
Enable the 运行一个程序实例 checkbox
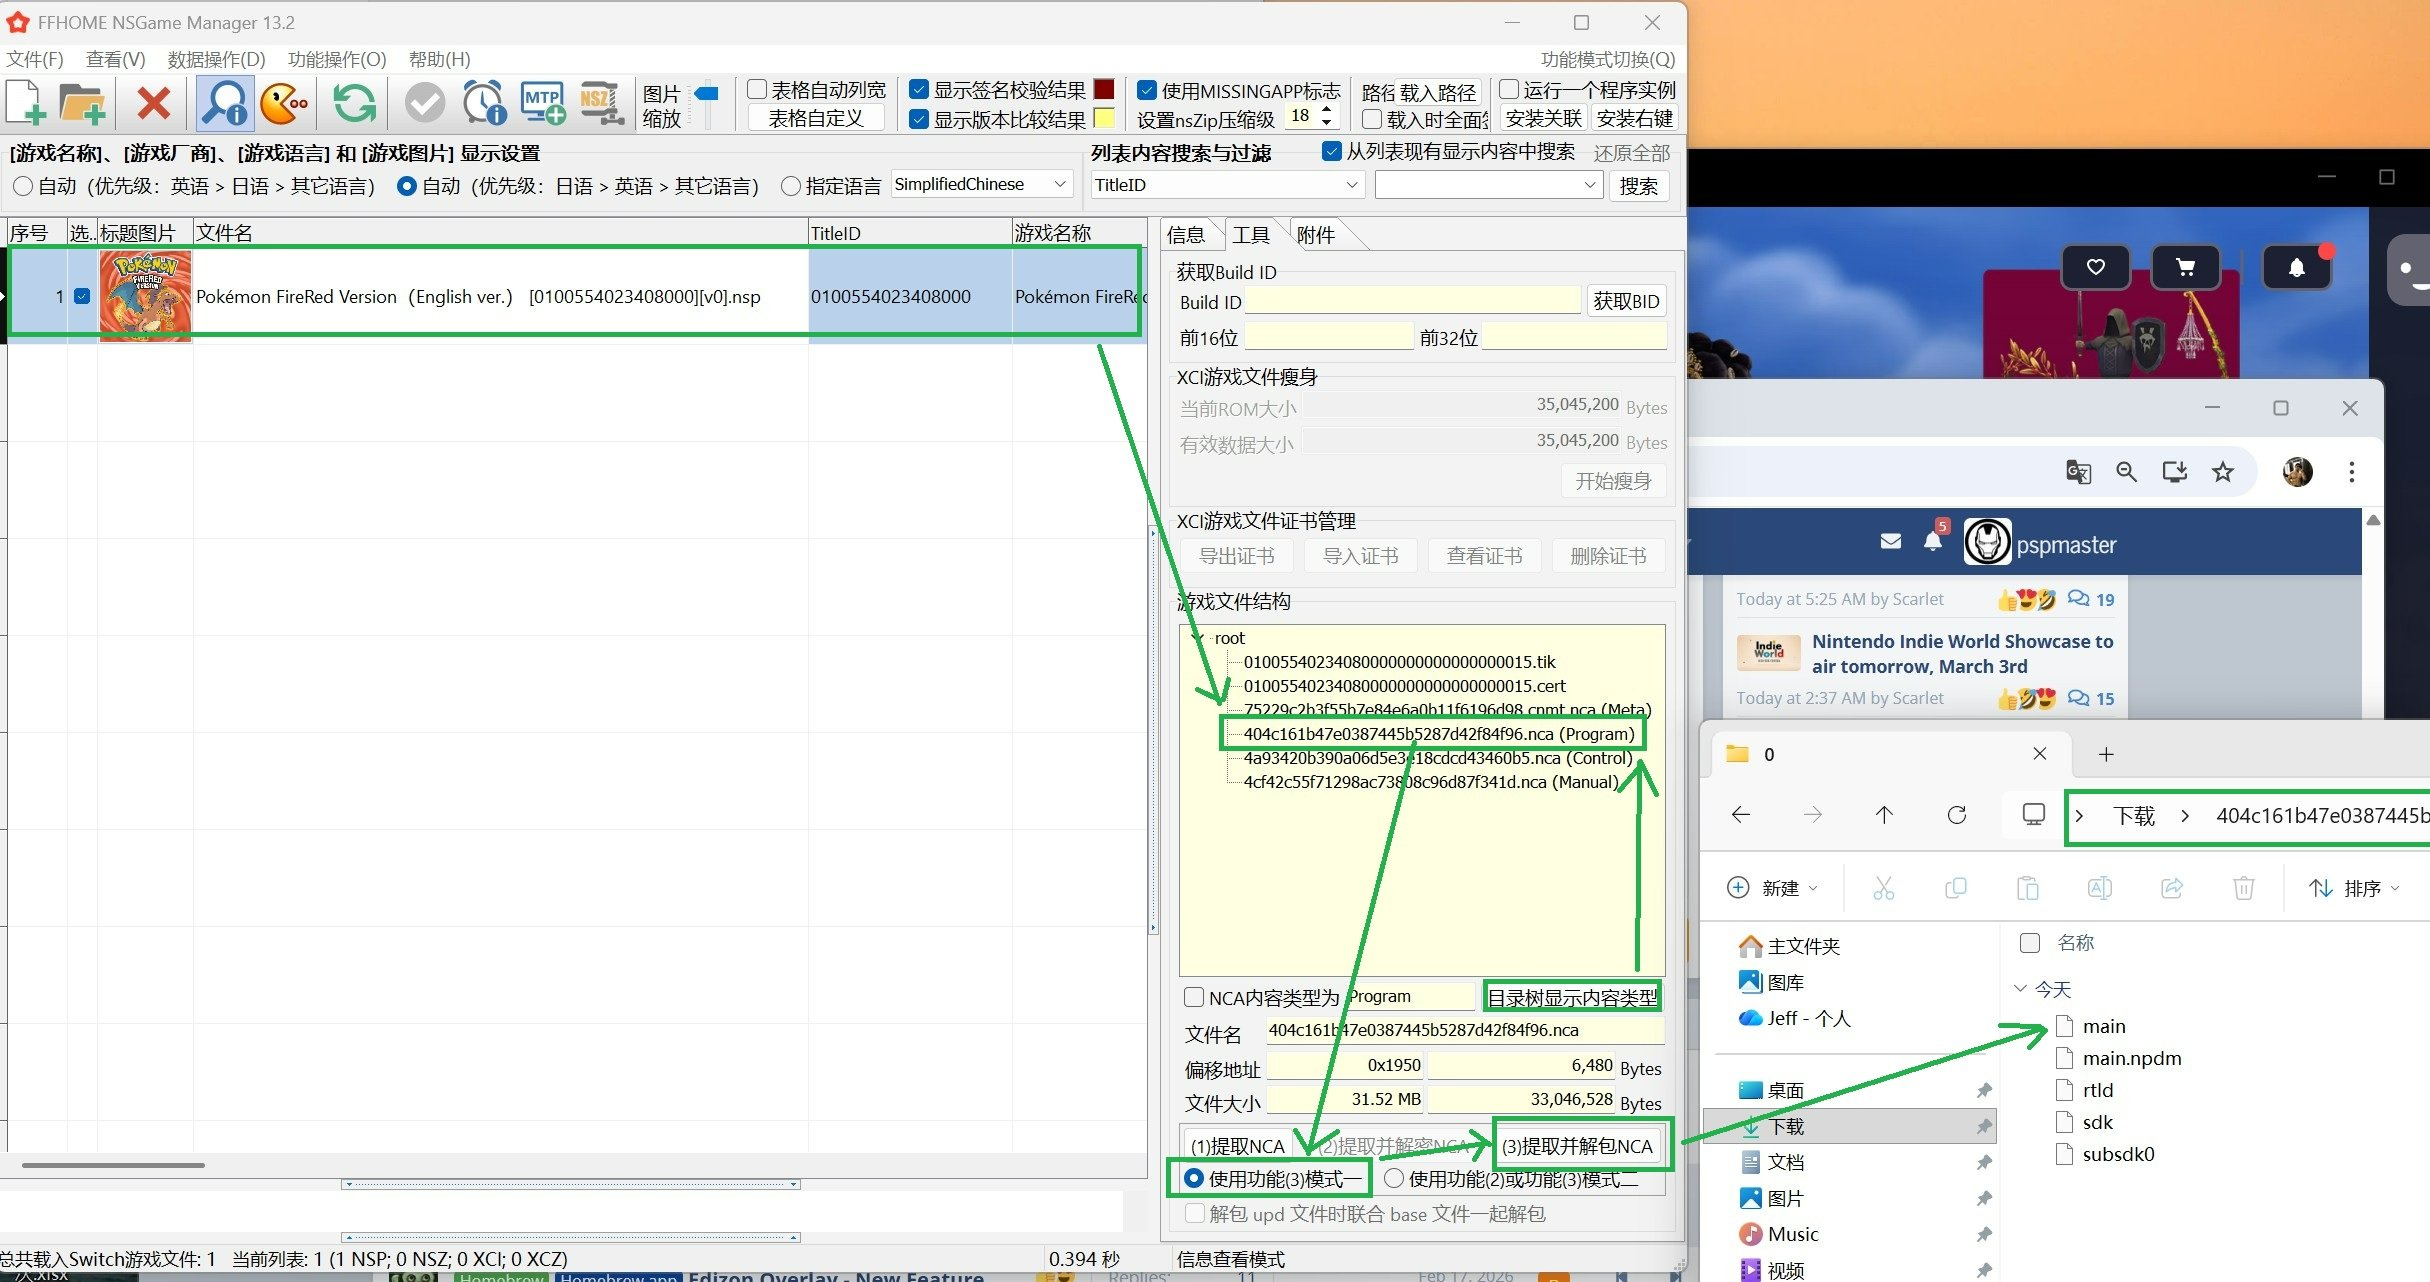pyautogui.click(x=1510, y=90)
